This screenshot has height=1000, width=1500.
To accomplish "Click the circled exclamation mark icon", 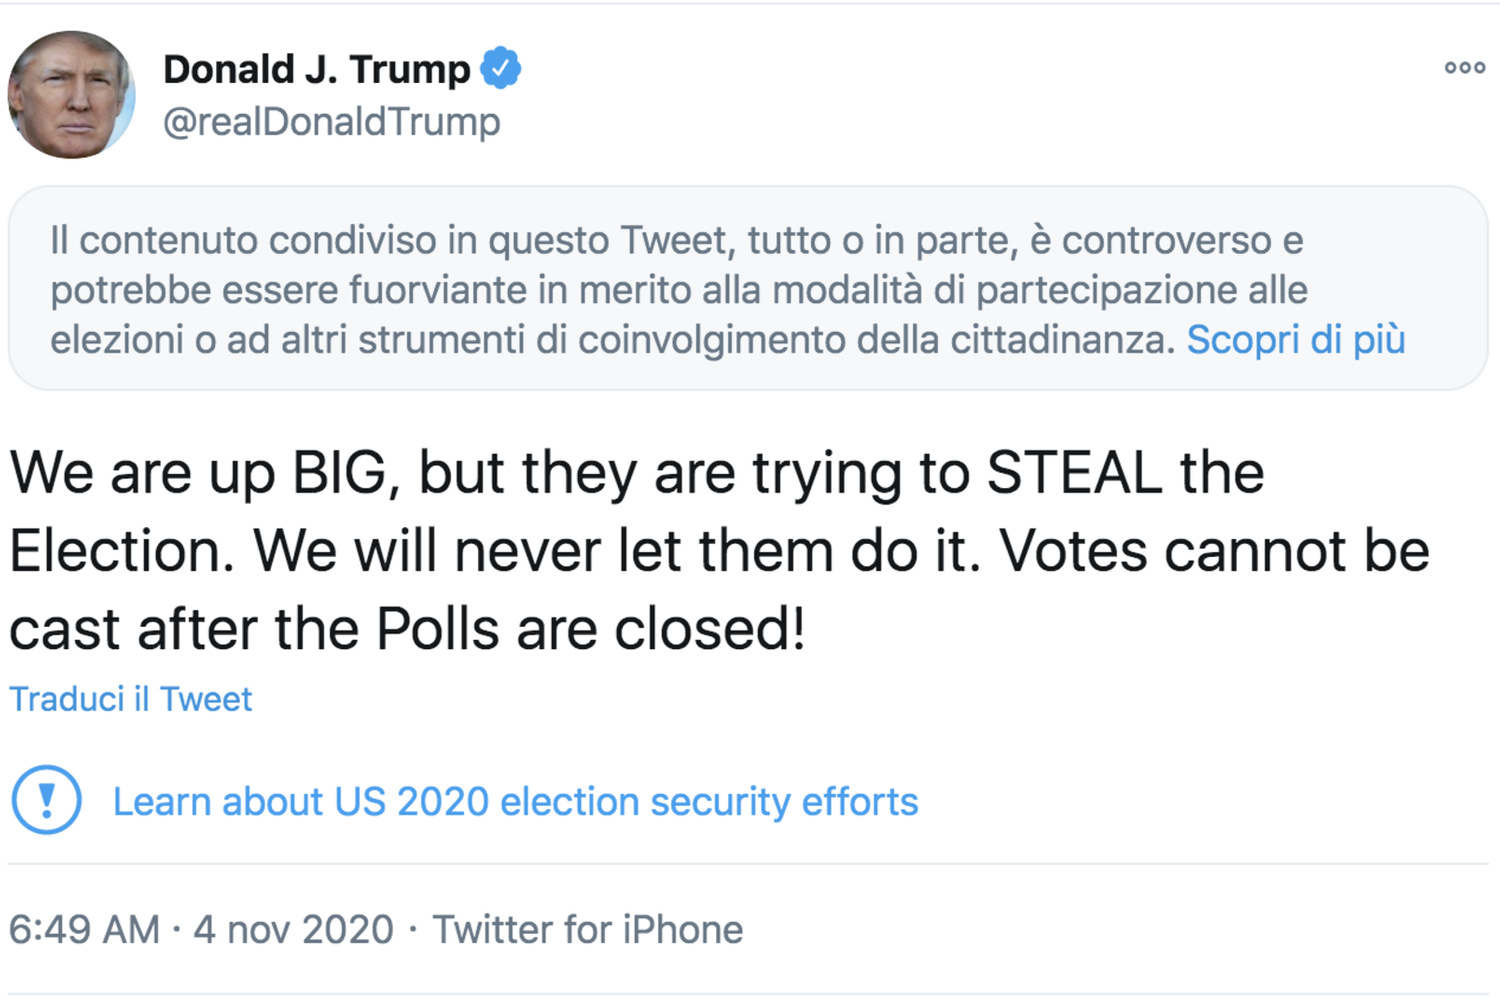I will pyautogui.click(x=46, y=800).
